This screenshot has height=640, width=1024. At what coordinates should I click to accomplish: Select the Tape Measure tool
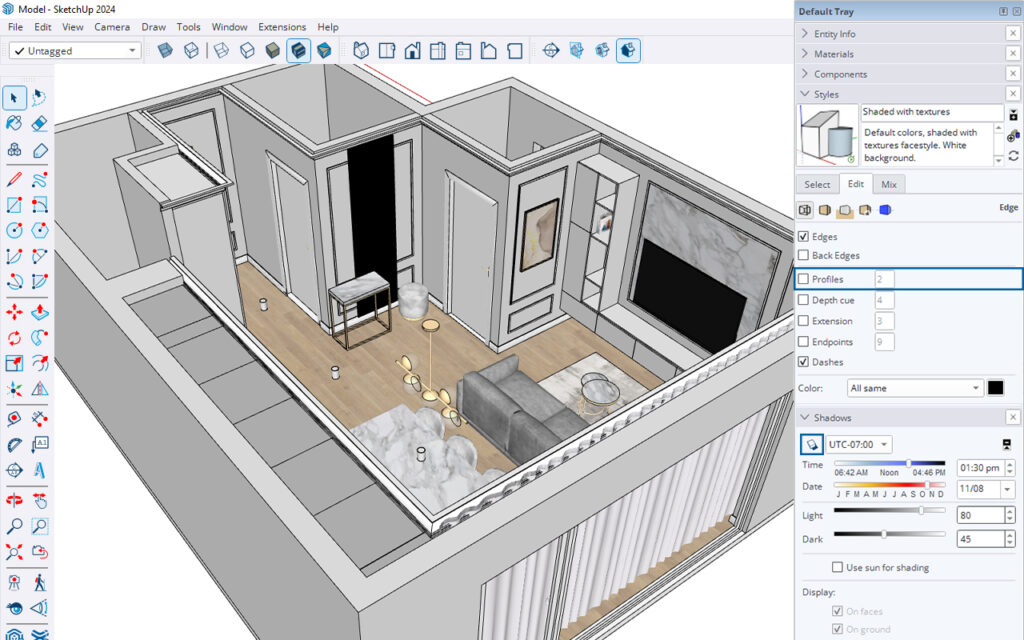14,418
